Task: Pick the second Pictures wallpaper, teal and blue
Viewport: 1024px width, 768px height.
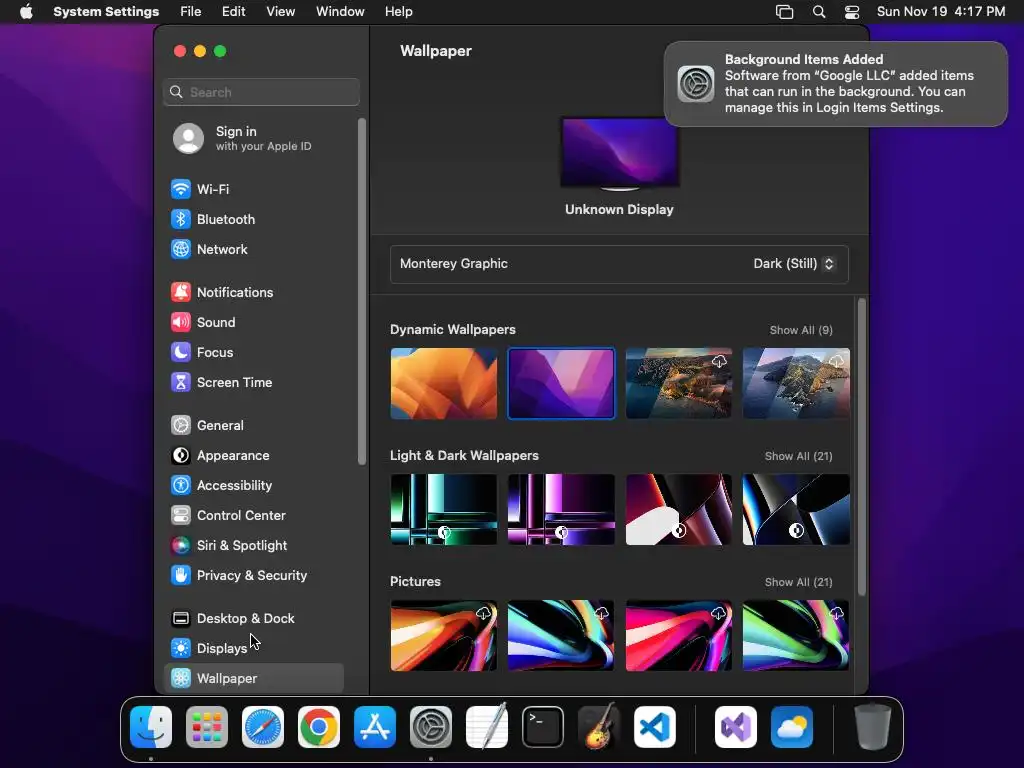Action: (x=561, y=636)
